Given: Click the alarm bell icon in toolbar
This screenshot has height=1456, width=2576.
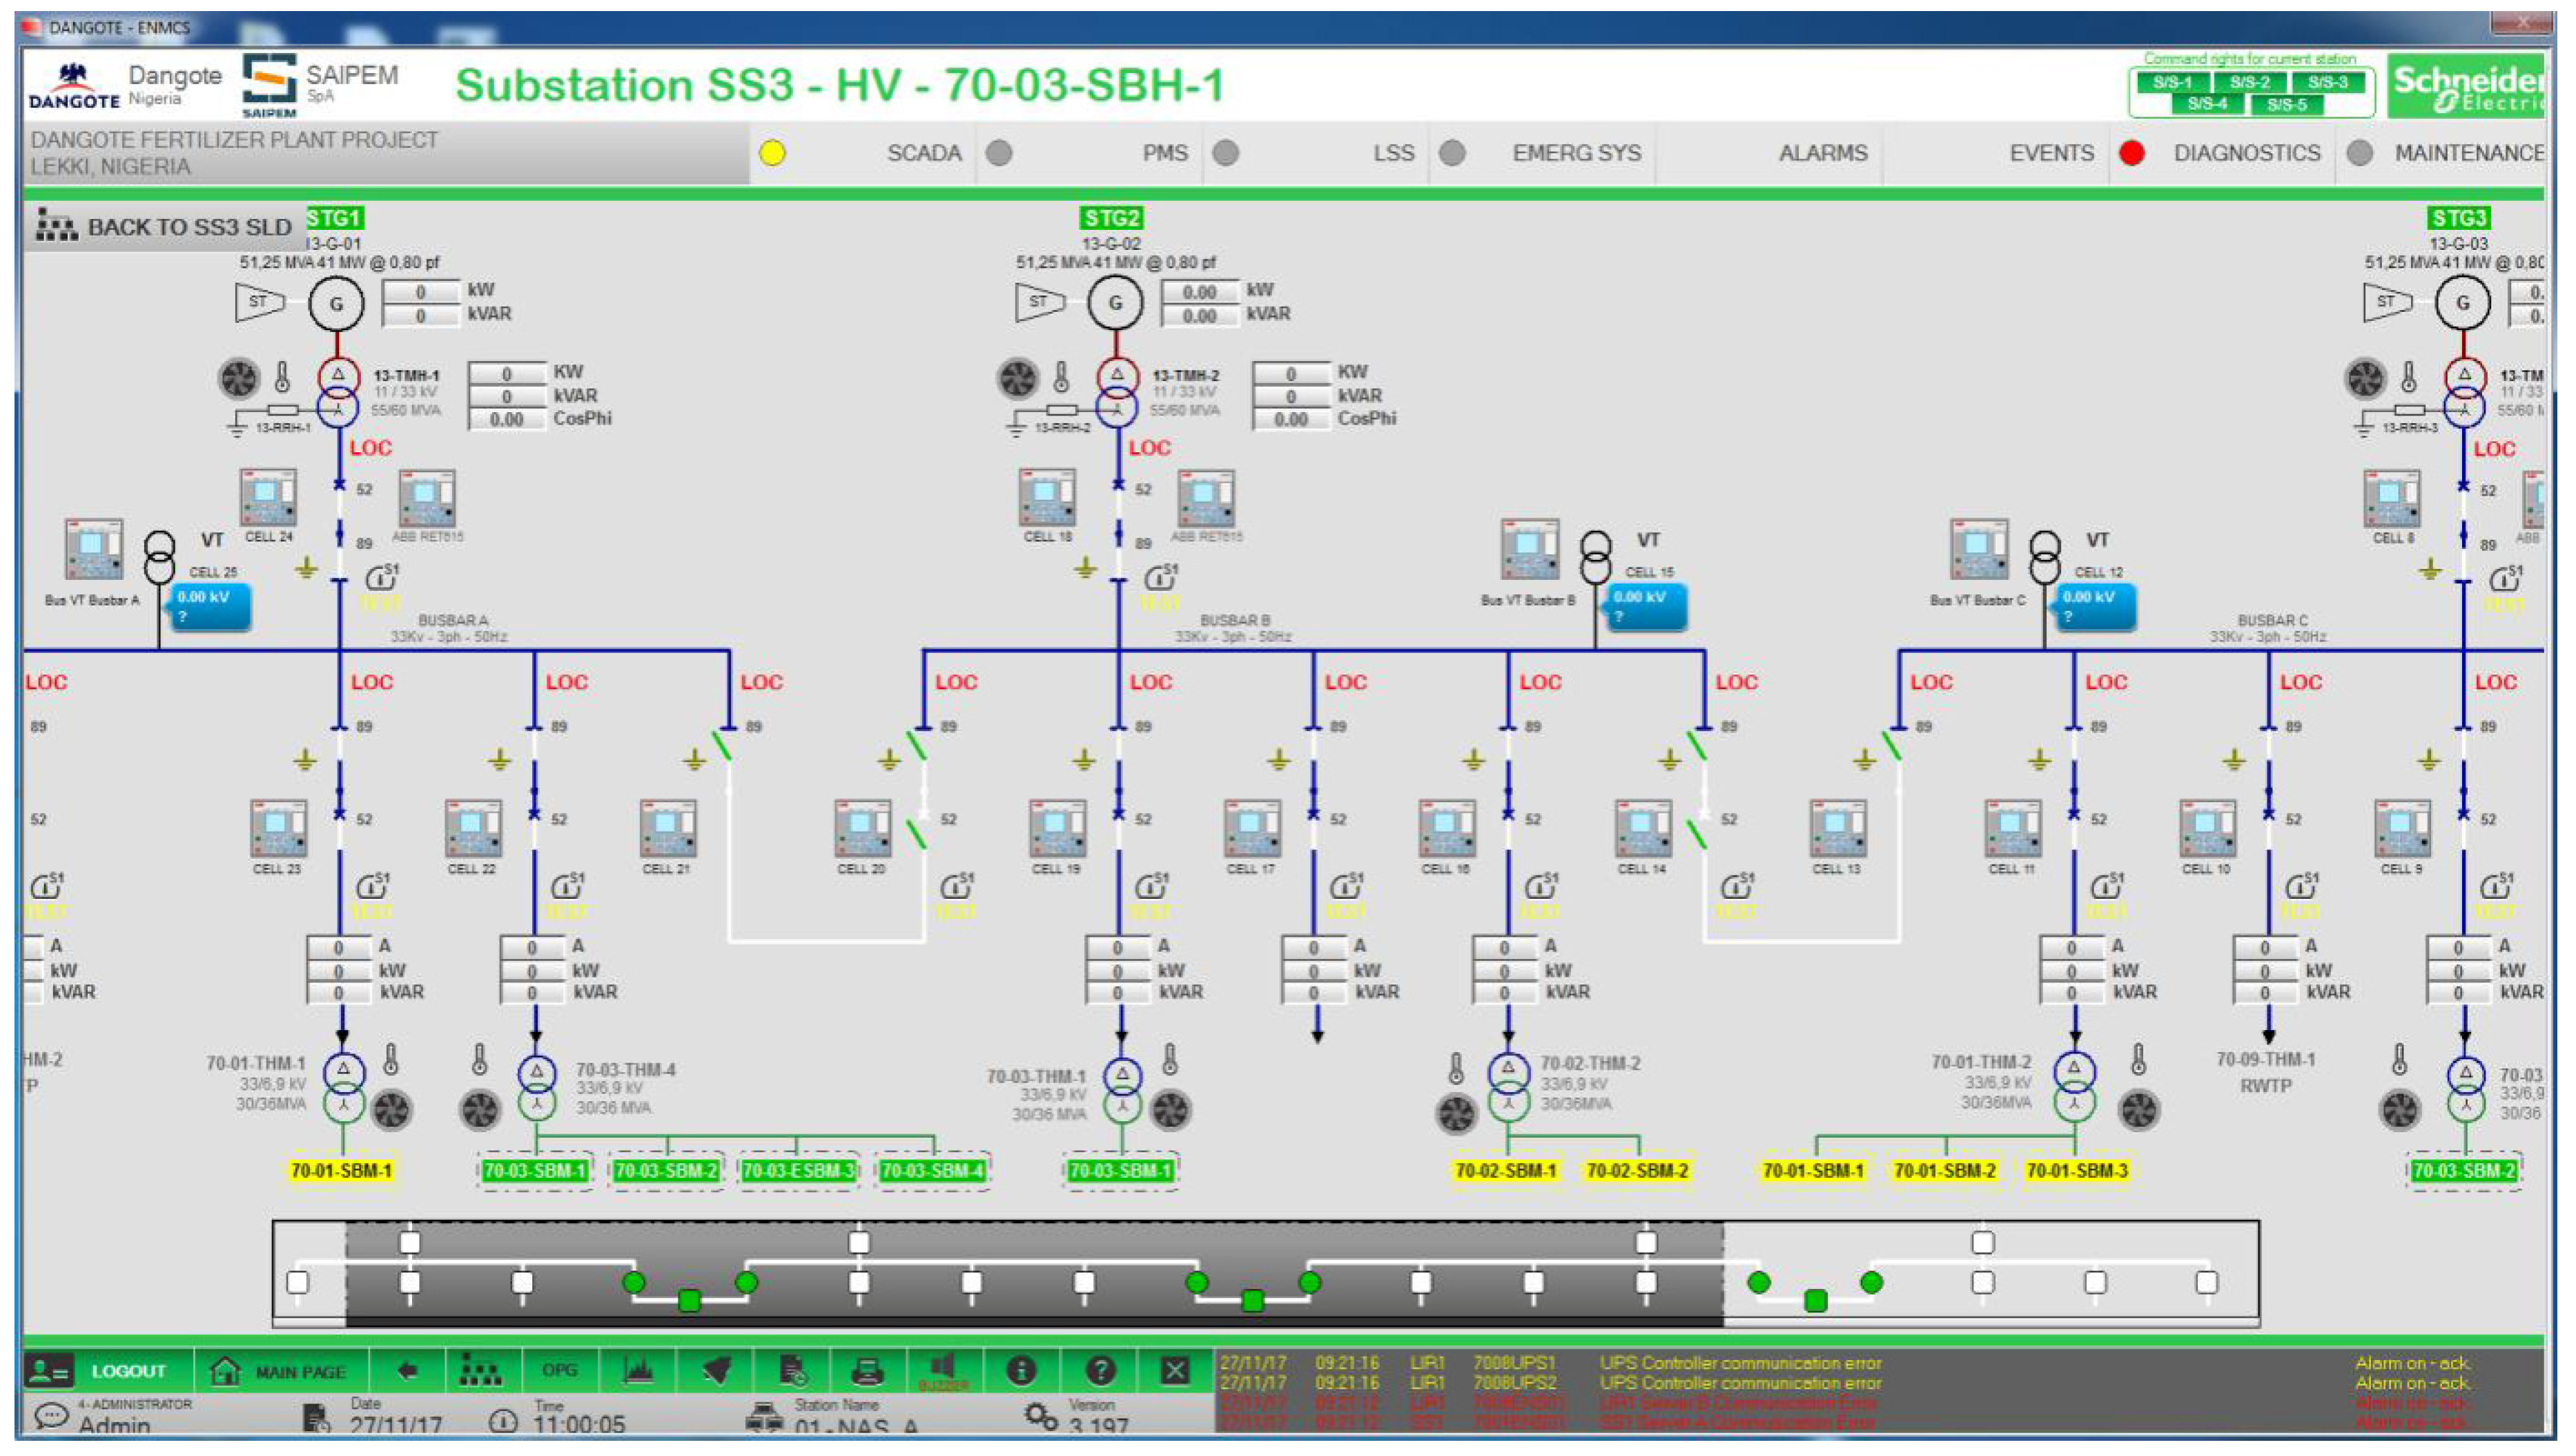Looking at the screenshot, I should click(716, 1371).
